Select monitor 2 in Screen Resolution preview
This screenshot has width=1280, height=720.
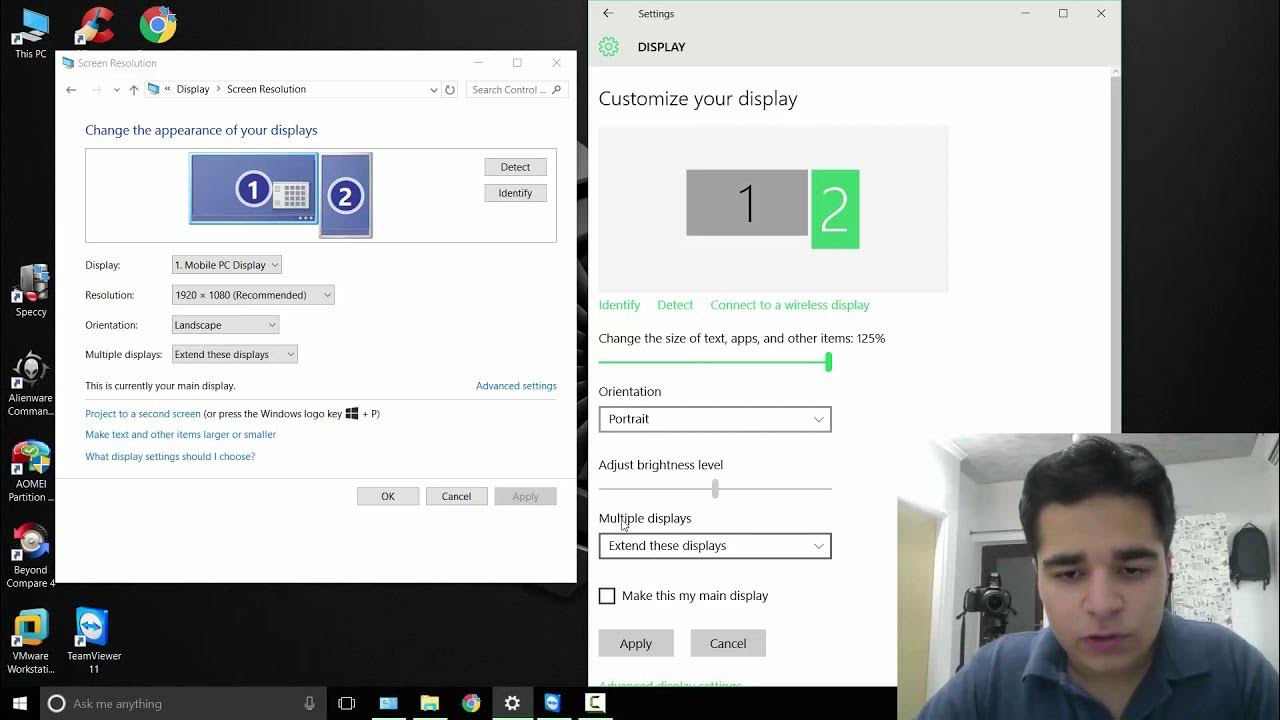coord(346,196)
